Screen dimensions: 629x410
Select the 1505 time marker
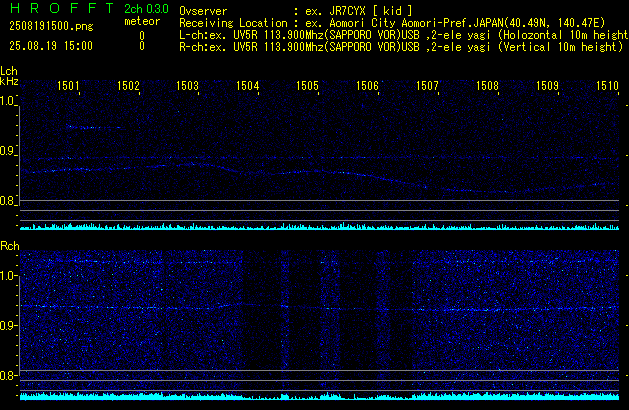308,86
